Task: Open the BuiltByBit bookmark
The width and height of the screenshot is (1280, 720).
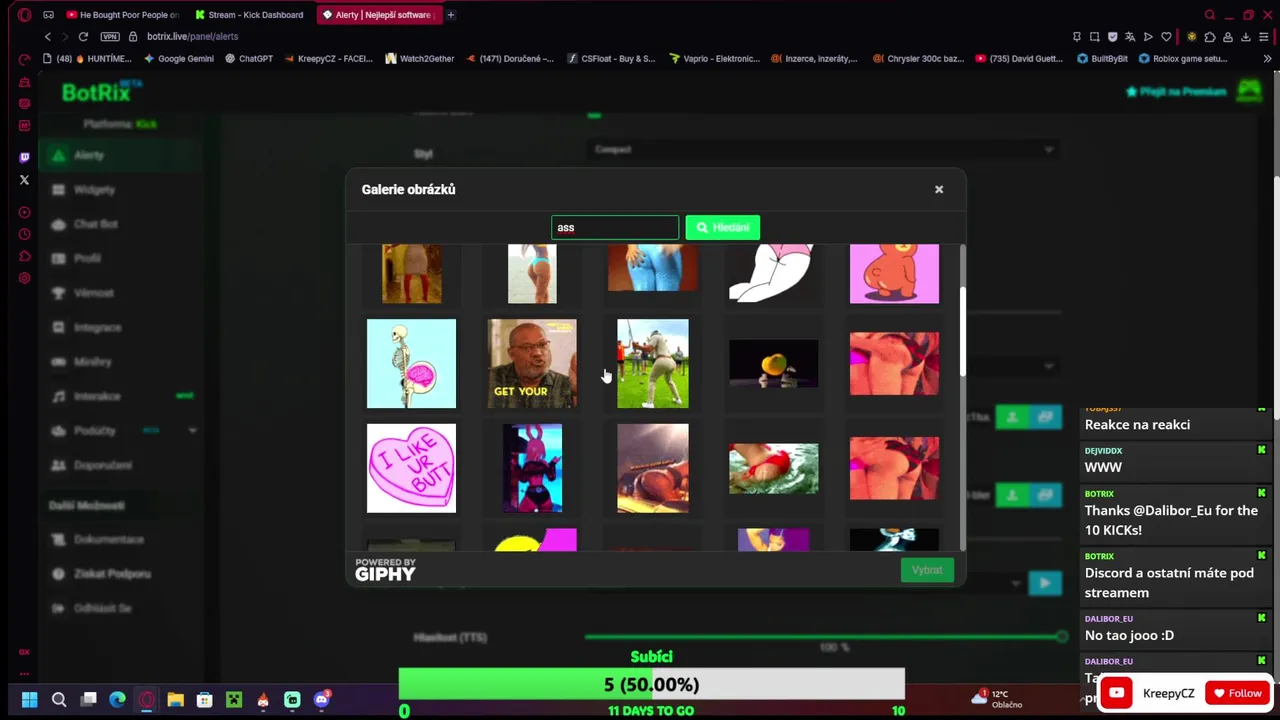Action: [1102, 59]
